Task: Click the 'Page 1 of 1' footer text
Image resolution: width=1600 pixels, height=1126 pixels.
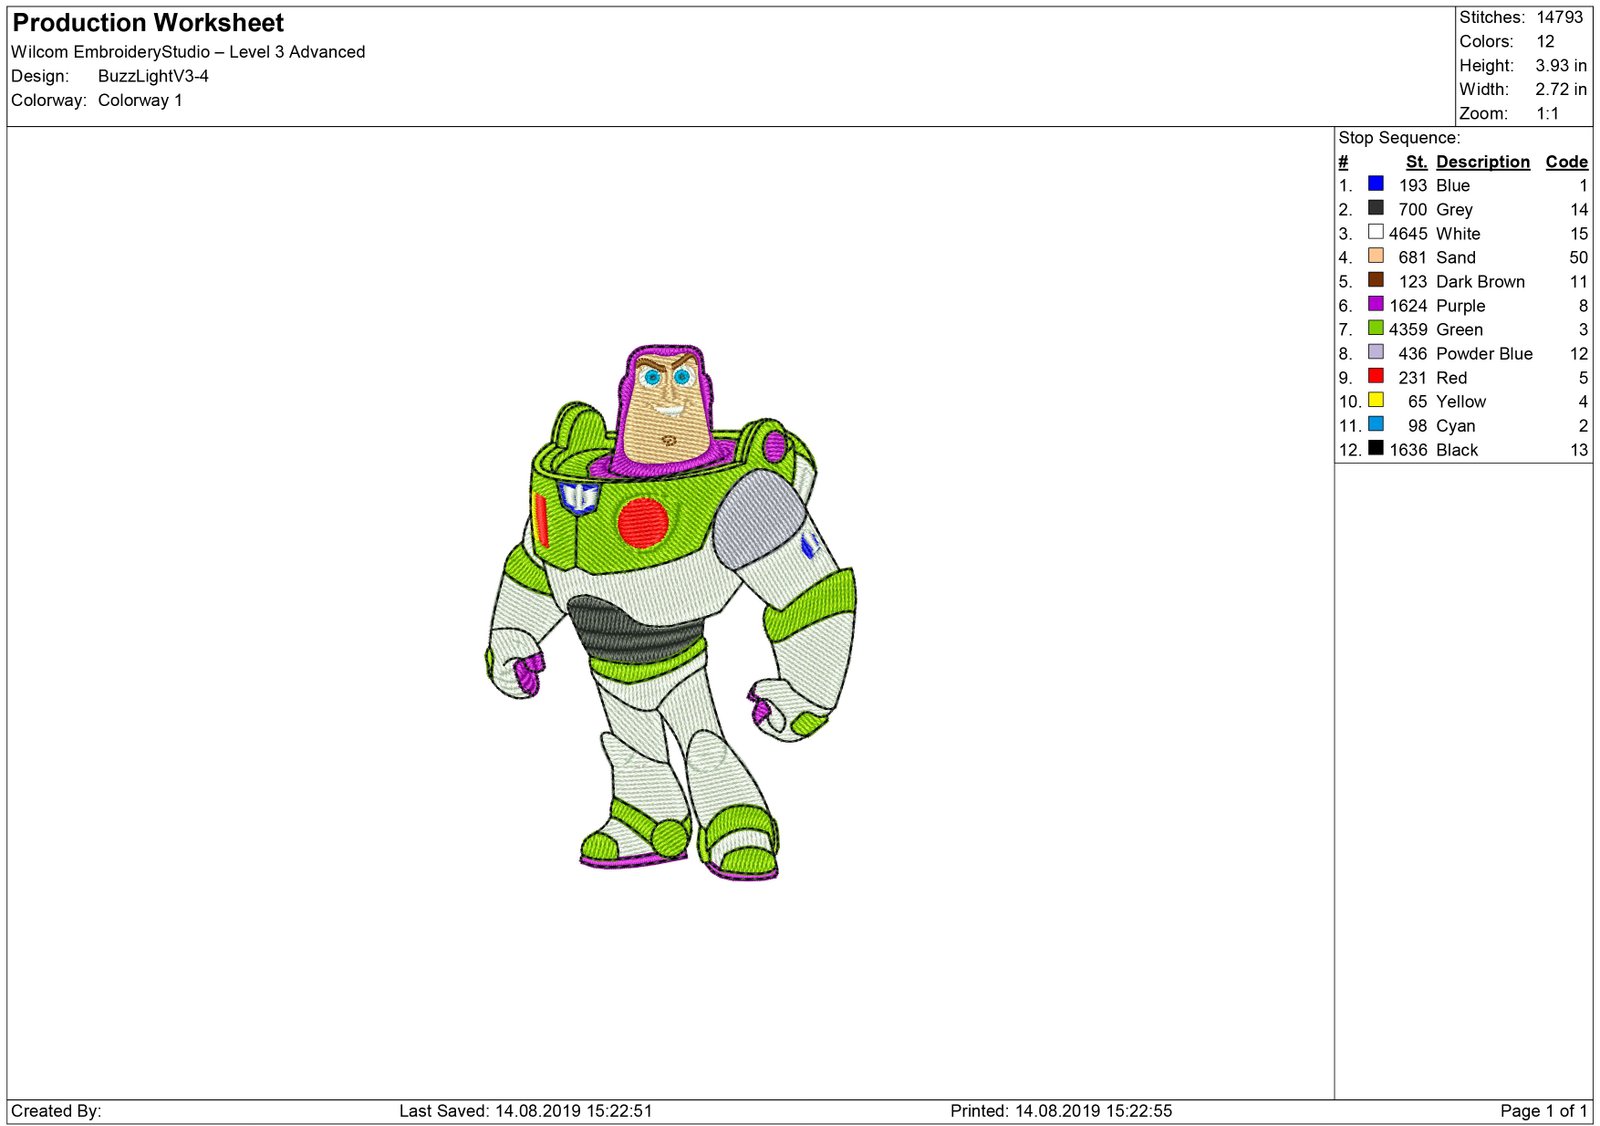Action: (1544, 1111)
